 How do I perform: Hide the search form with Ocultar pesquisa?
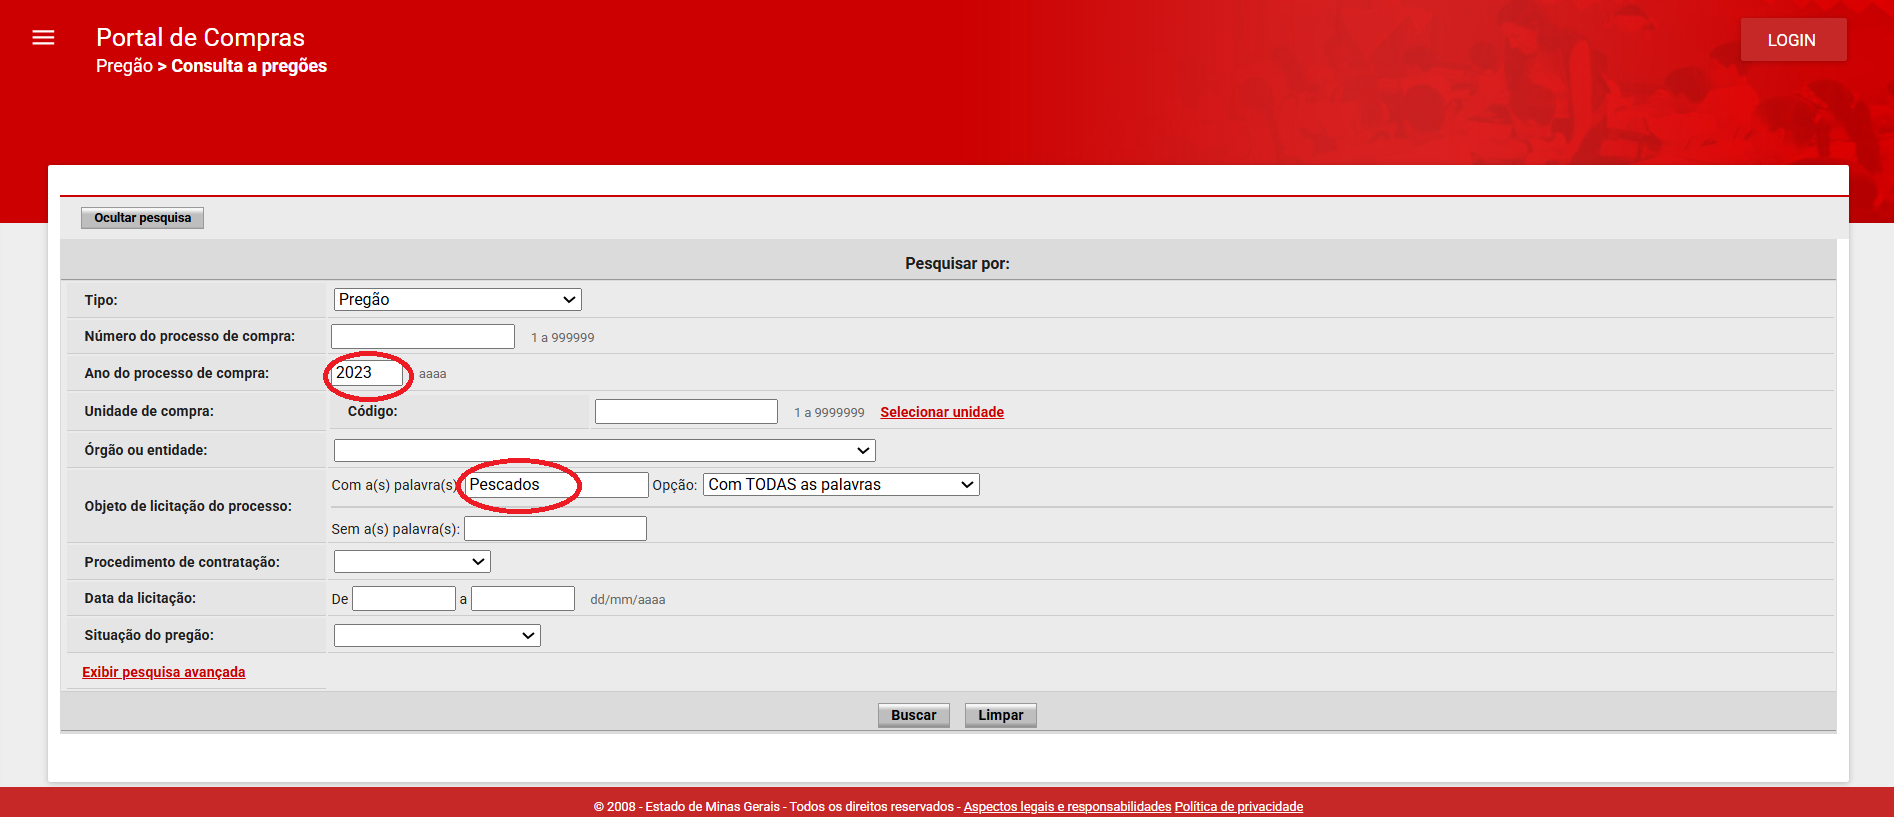click(x=142, y=218)
